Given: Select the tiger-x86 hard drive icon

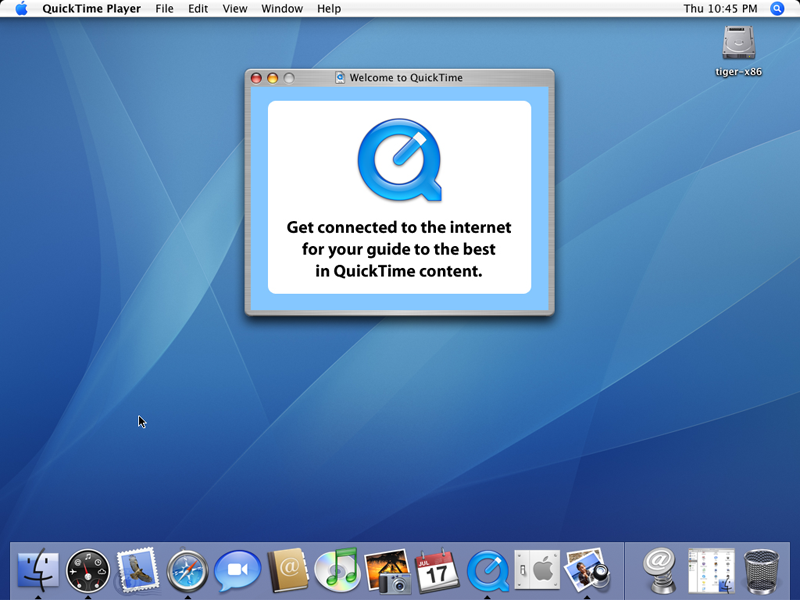Looking at the screenshot, I should (739, 44).
